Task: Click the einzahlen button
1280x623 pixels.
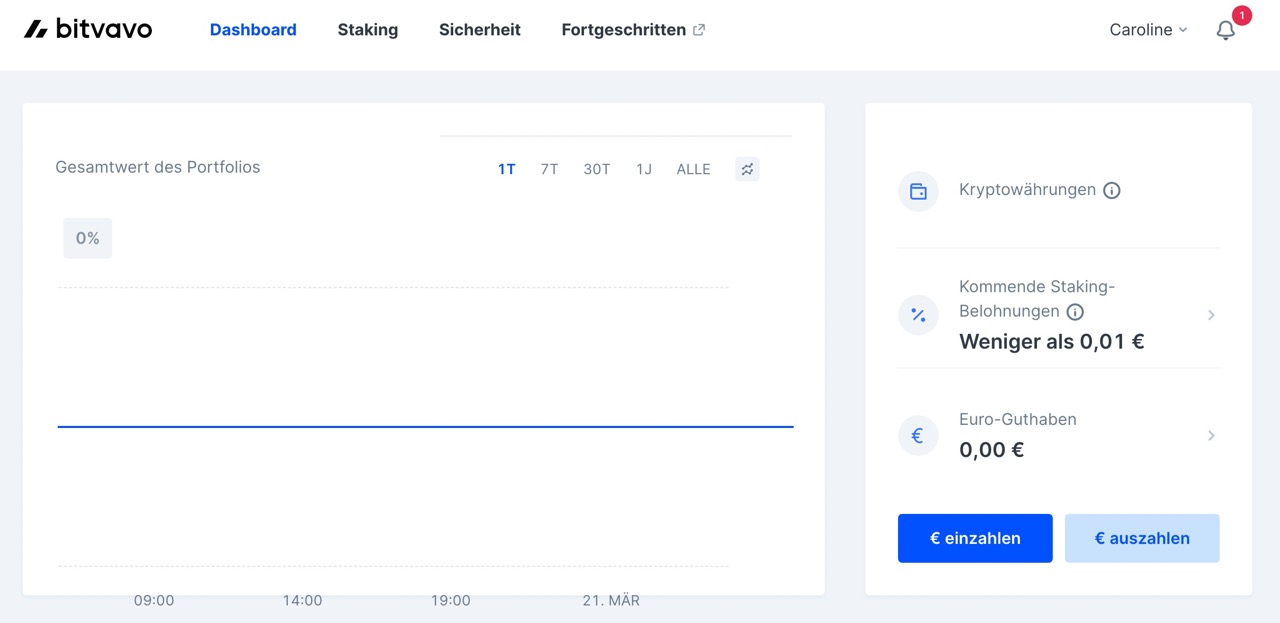Action: pos(974,538)
